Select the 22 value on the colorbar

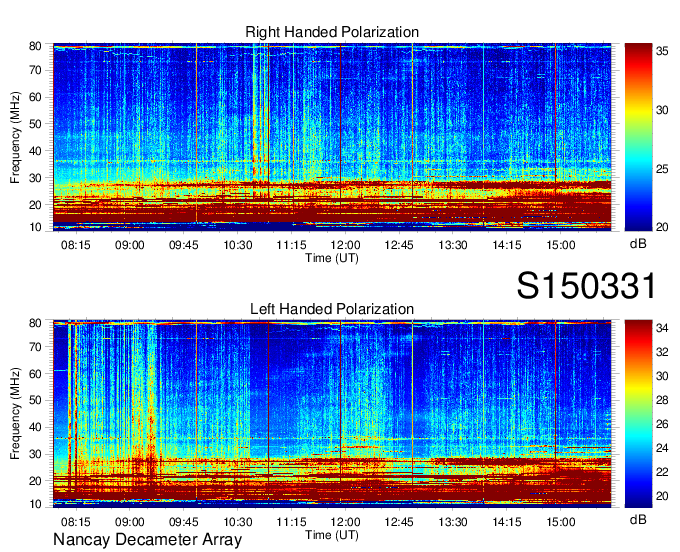click(662, 472)
